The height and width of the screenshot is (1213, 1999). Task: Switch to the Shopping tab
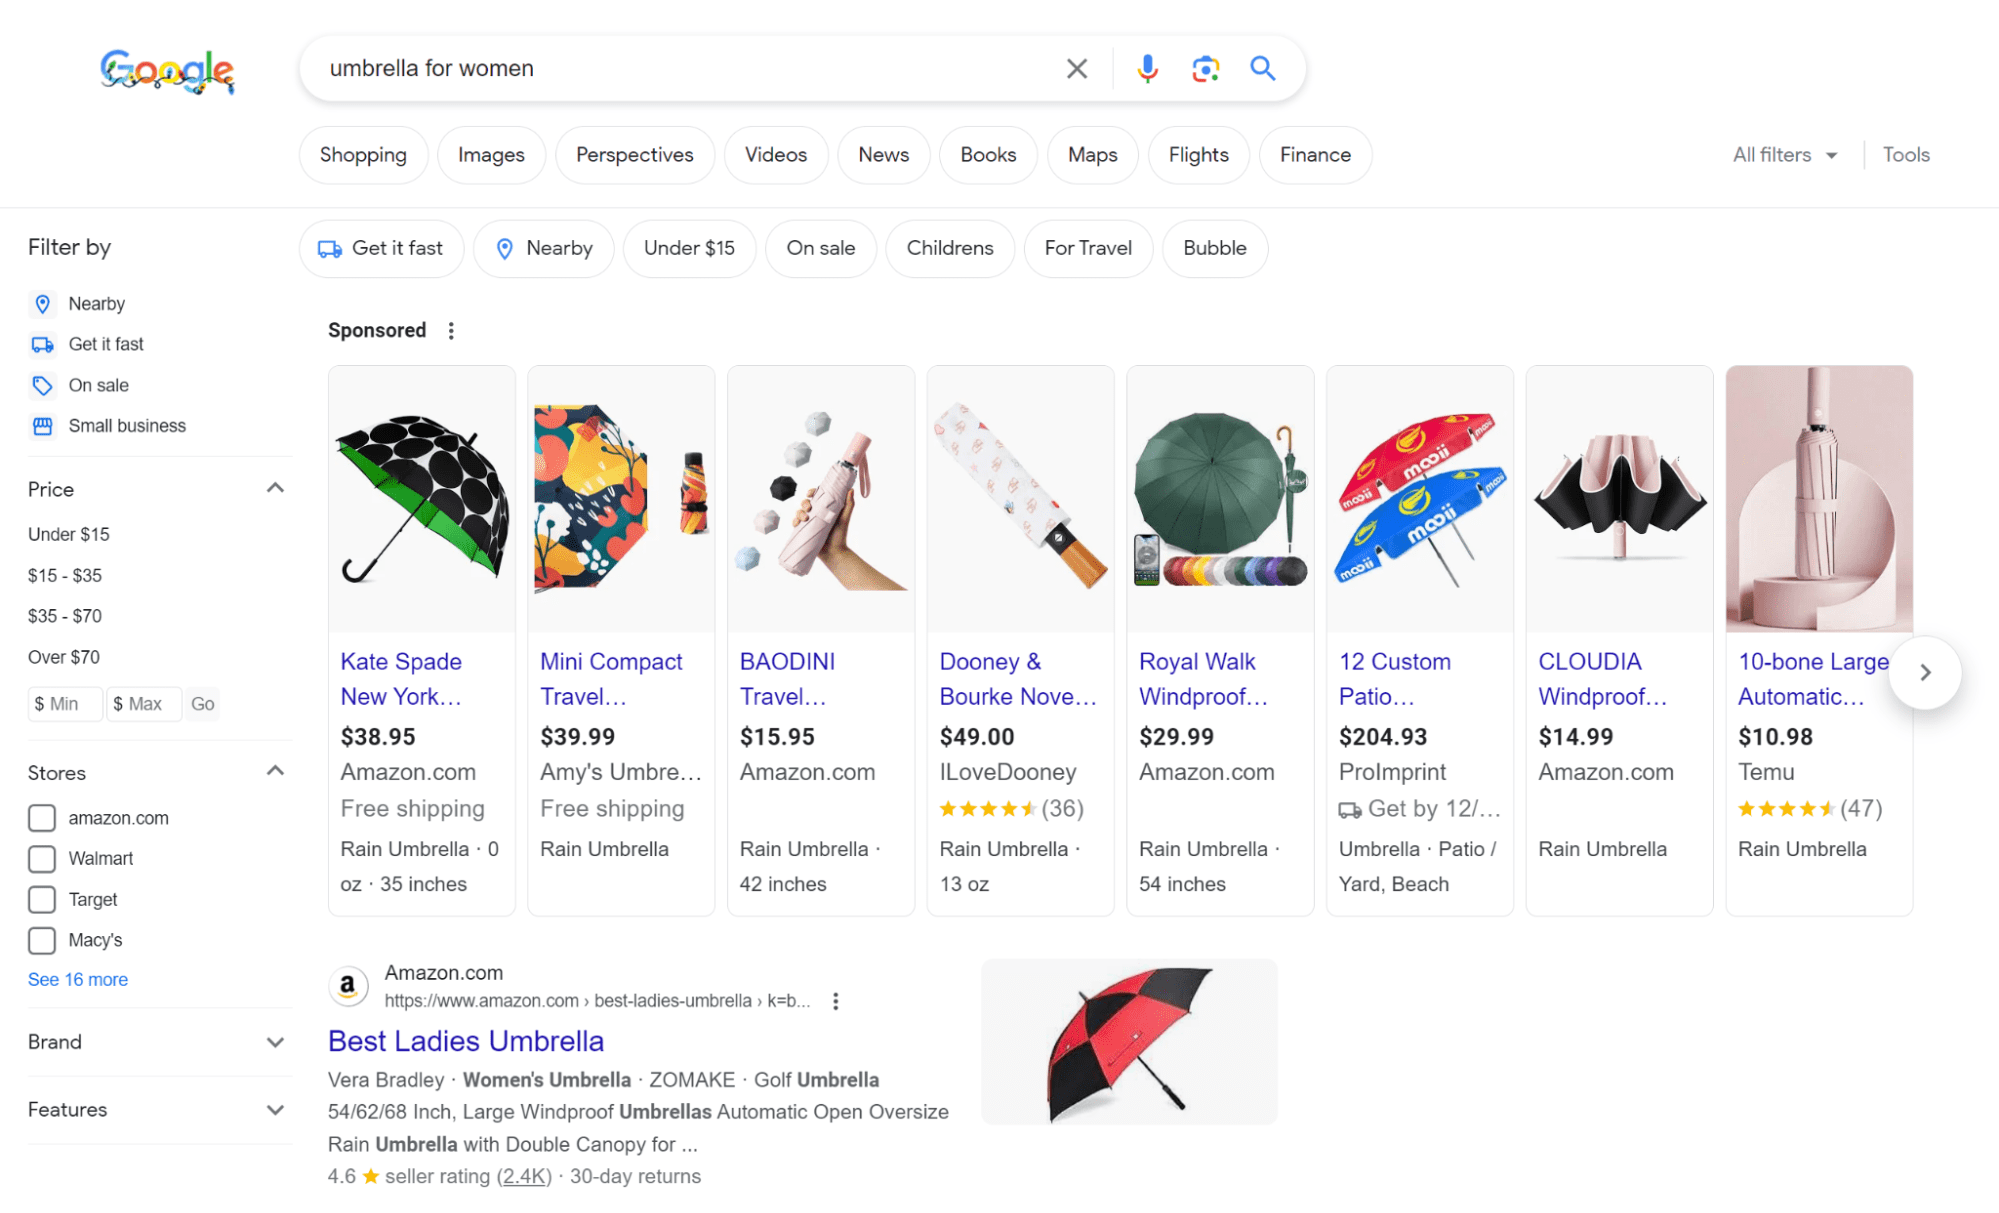pos(363,155)
